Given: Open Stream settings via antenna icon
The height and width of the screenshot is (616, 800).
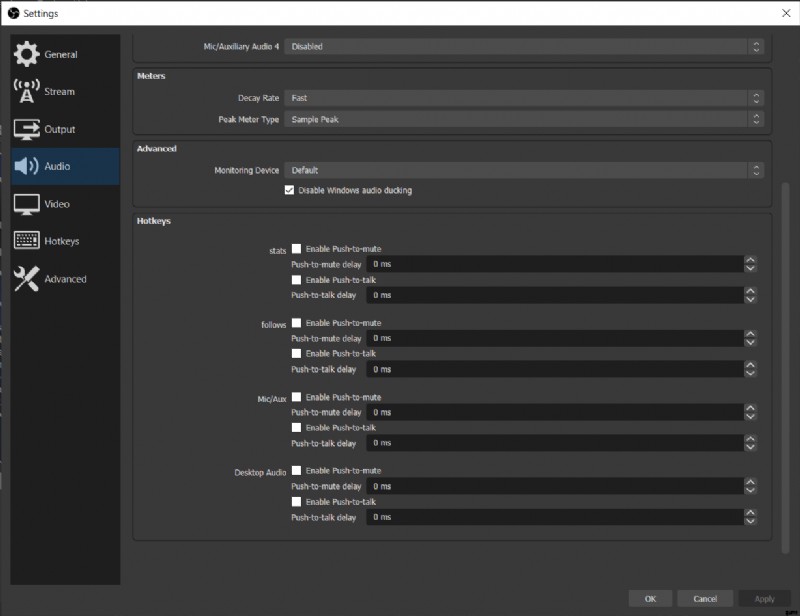Looking at the screenshot, I should (x=27, y=92).
